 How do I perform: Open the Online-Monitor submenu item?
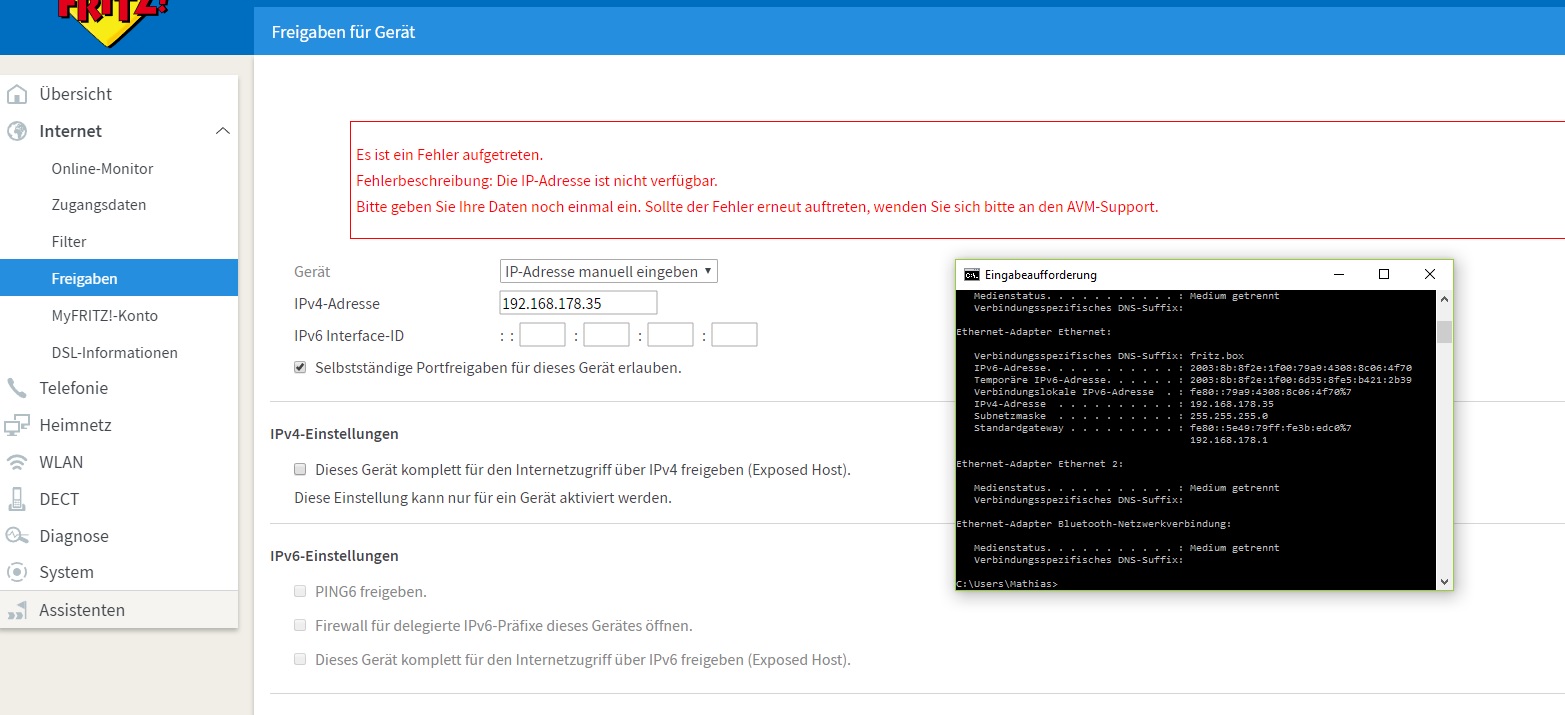tap(102, 168)
